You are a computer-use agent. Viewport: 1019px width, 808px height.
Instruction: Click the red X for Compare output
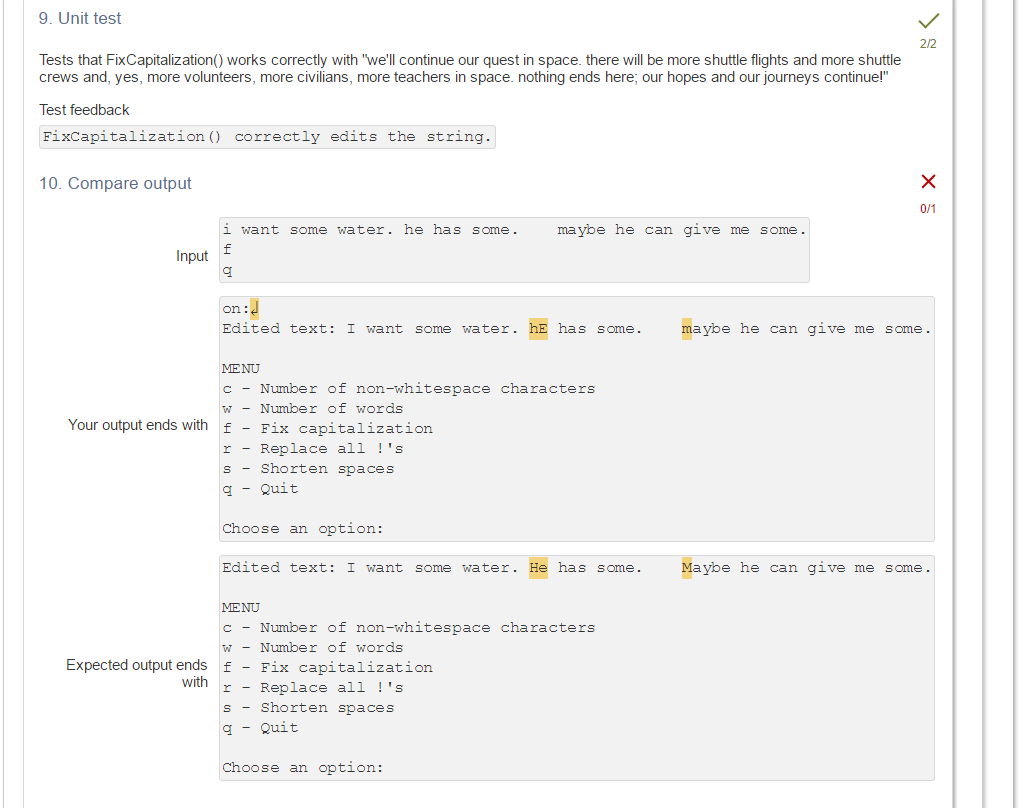928,183
